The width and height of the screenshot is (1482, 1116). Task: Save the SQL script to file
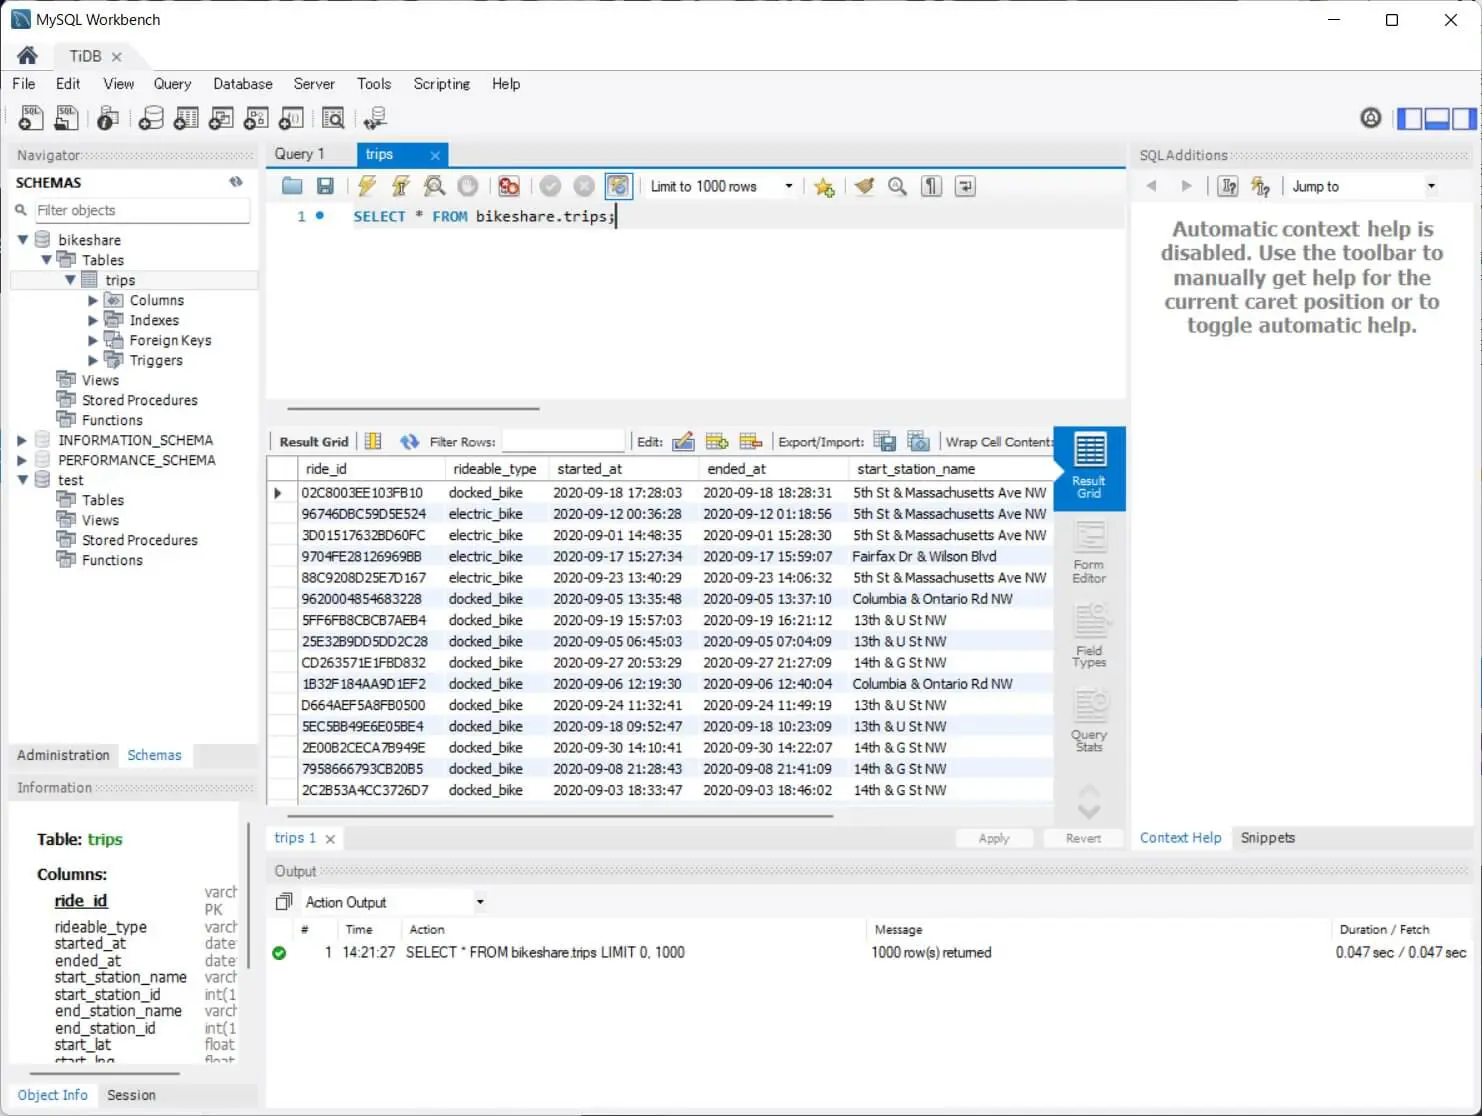click(325, 186)
